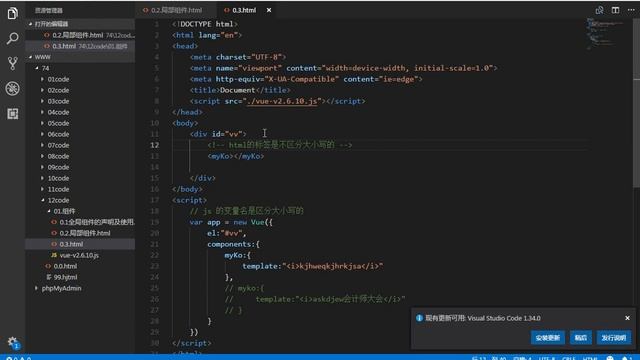
Task: Click the indentation spaces status entry
Action: coord(522,358)
